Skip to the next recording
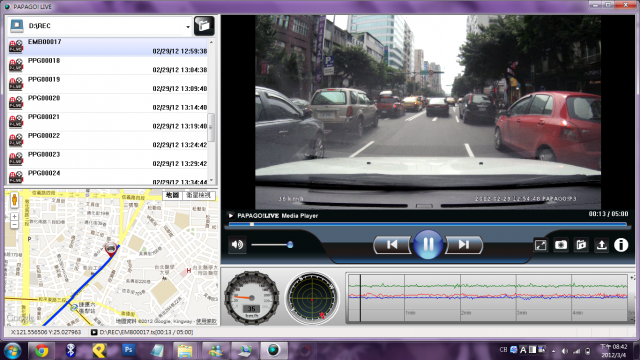 pos(464,244)
